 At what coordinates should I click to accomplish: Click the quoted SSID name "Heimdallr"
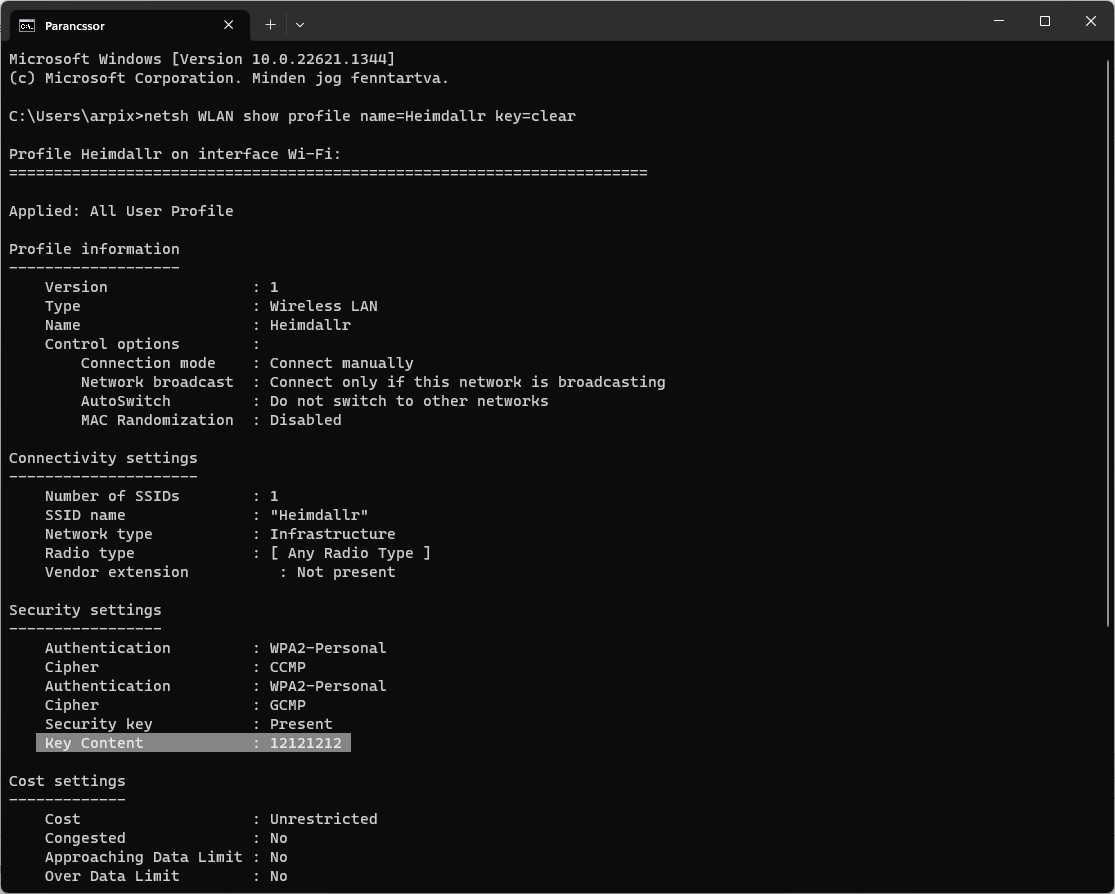(319, 515)
